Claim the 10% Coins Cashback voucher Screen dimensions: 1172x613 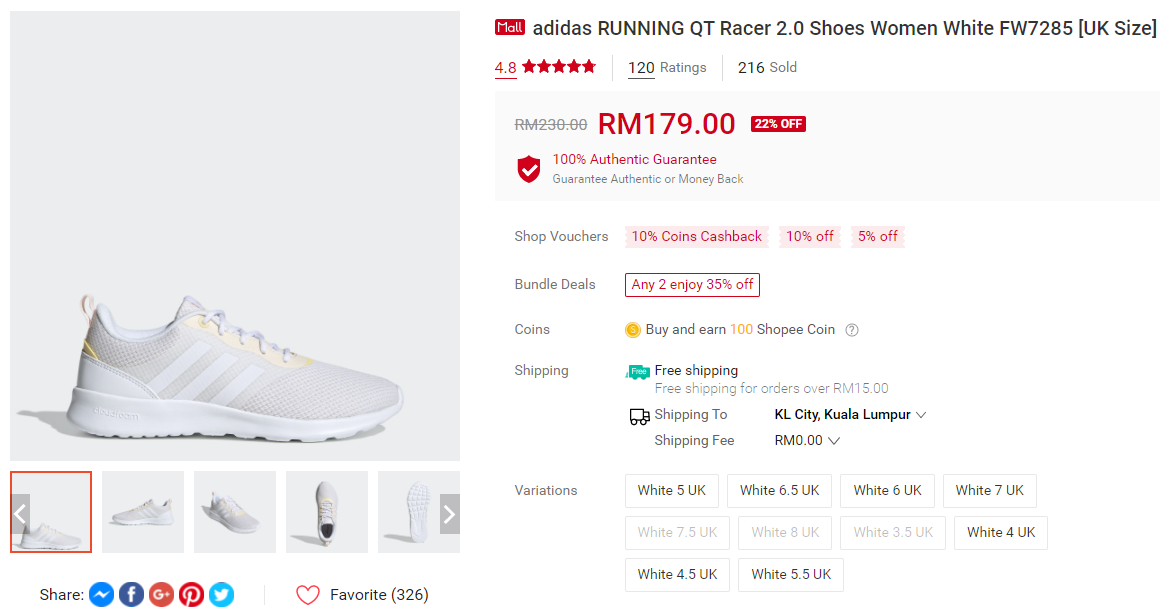(x=696, y=237)
